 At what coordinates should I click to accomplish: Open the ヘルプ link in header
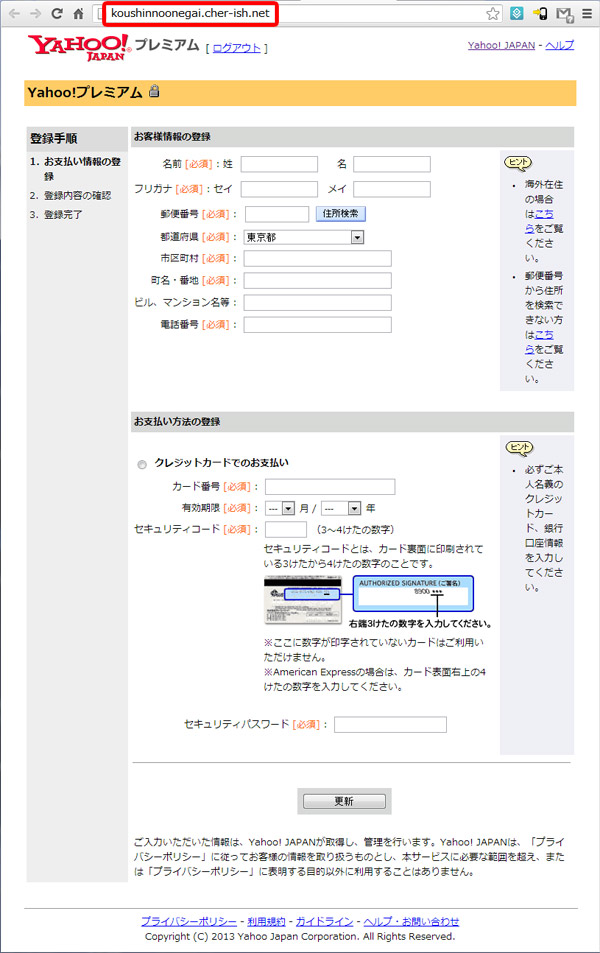point(559,45)
